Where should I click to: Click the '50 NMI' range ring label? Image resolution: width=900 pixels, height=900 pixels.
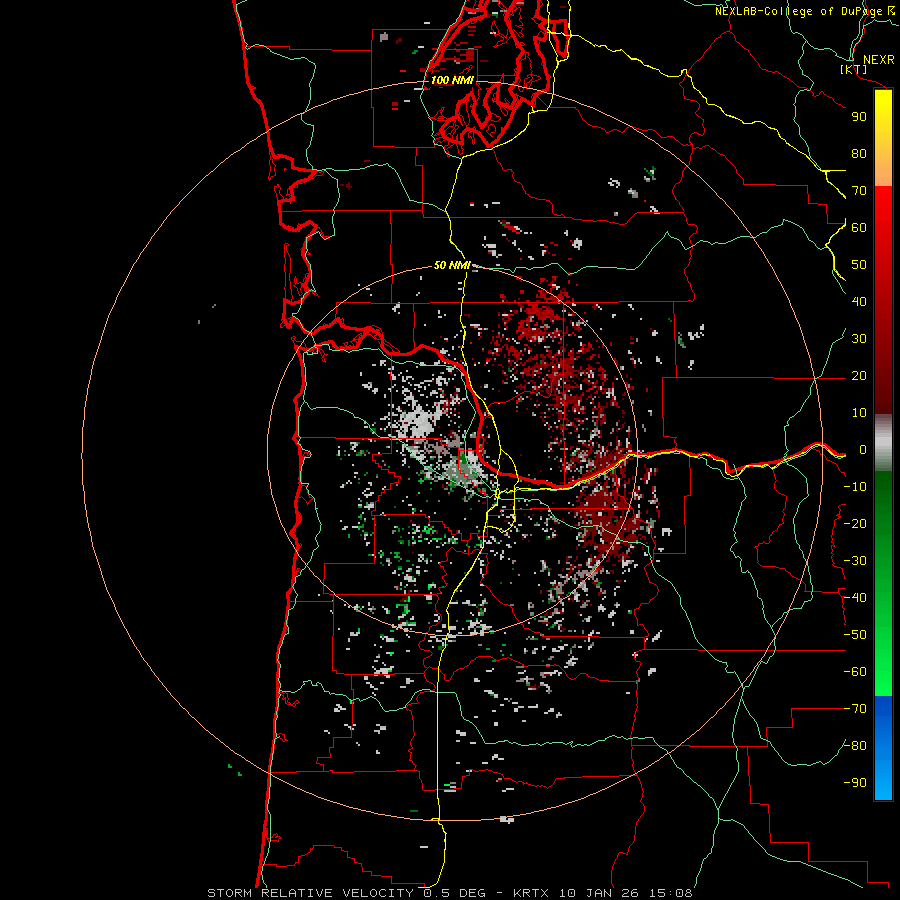[452, 265]
